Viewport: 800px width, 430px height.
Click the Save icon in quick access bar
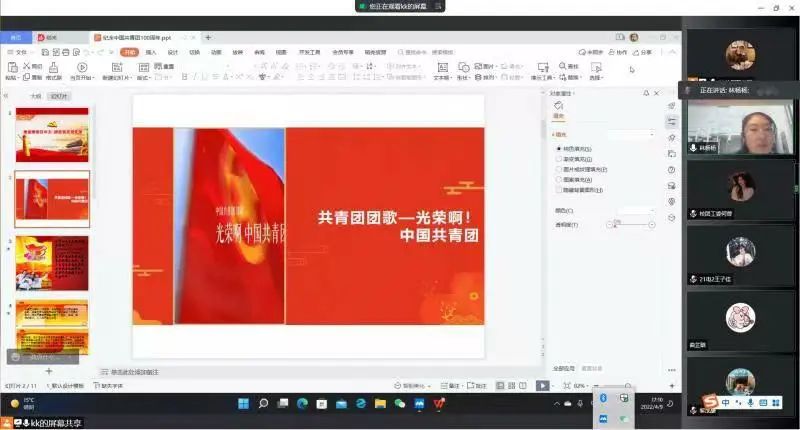coord(45,52)
